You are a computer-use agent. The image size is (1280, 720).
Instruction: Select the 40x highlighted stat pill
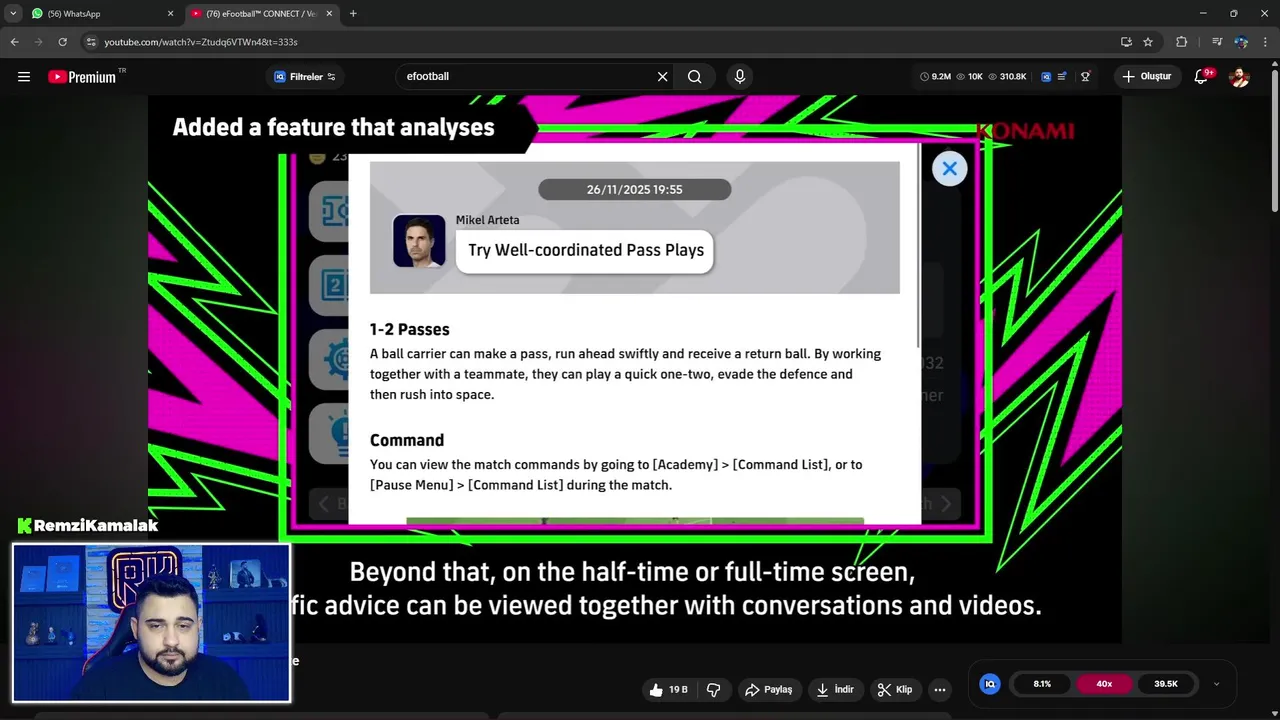point(1104,684)
